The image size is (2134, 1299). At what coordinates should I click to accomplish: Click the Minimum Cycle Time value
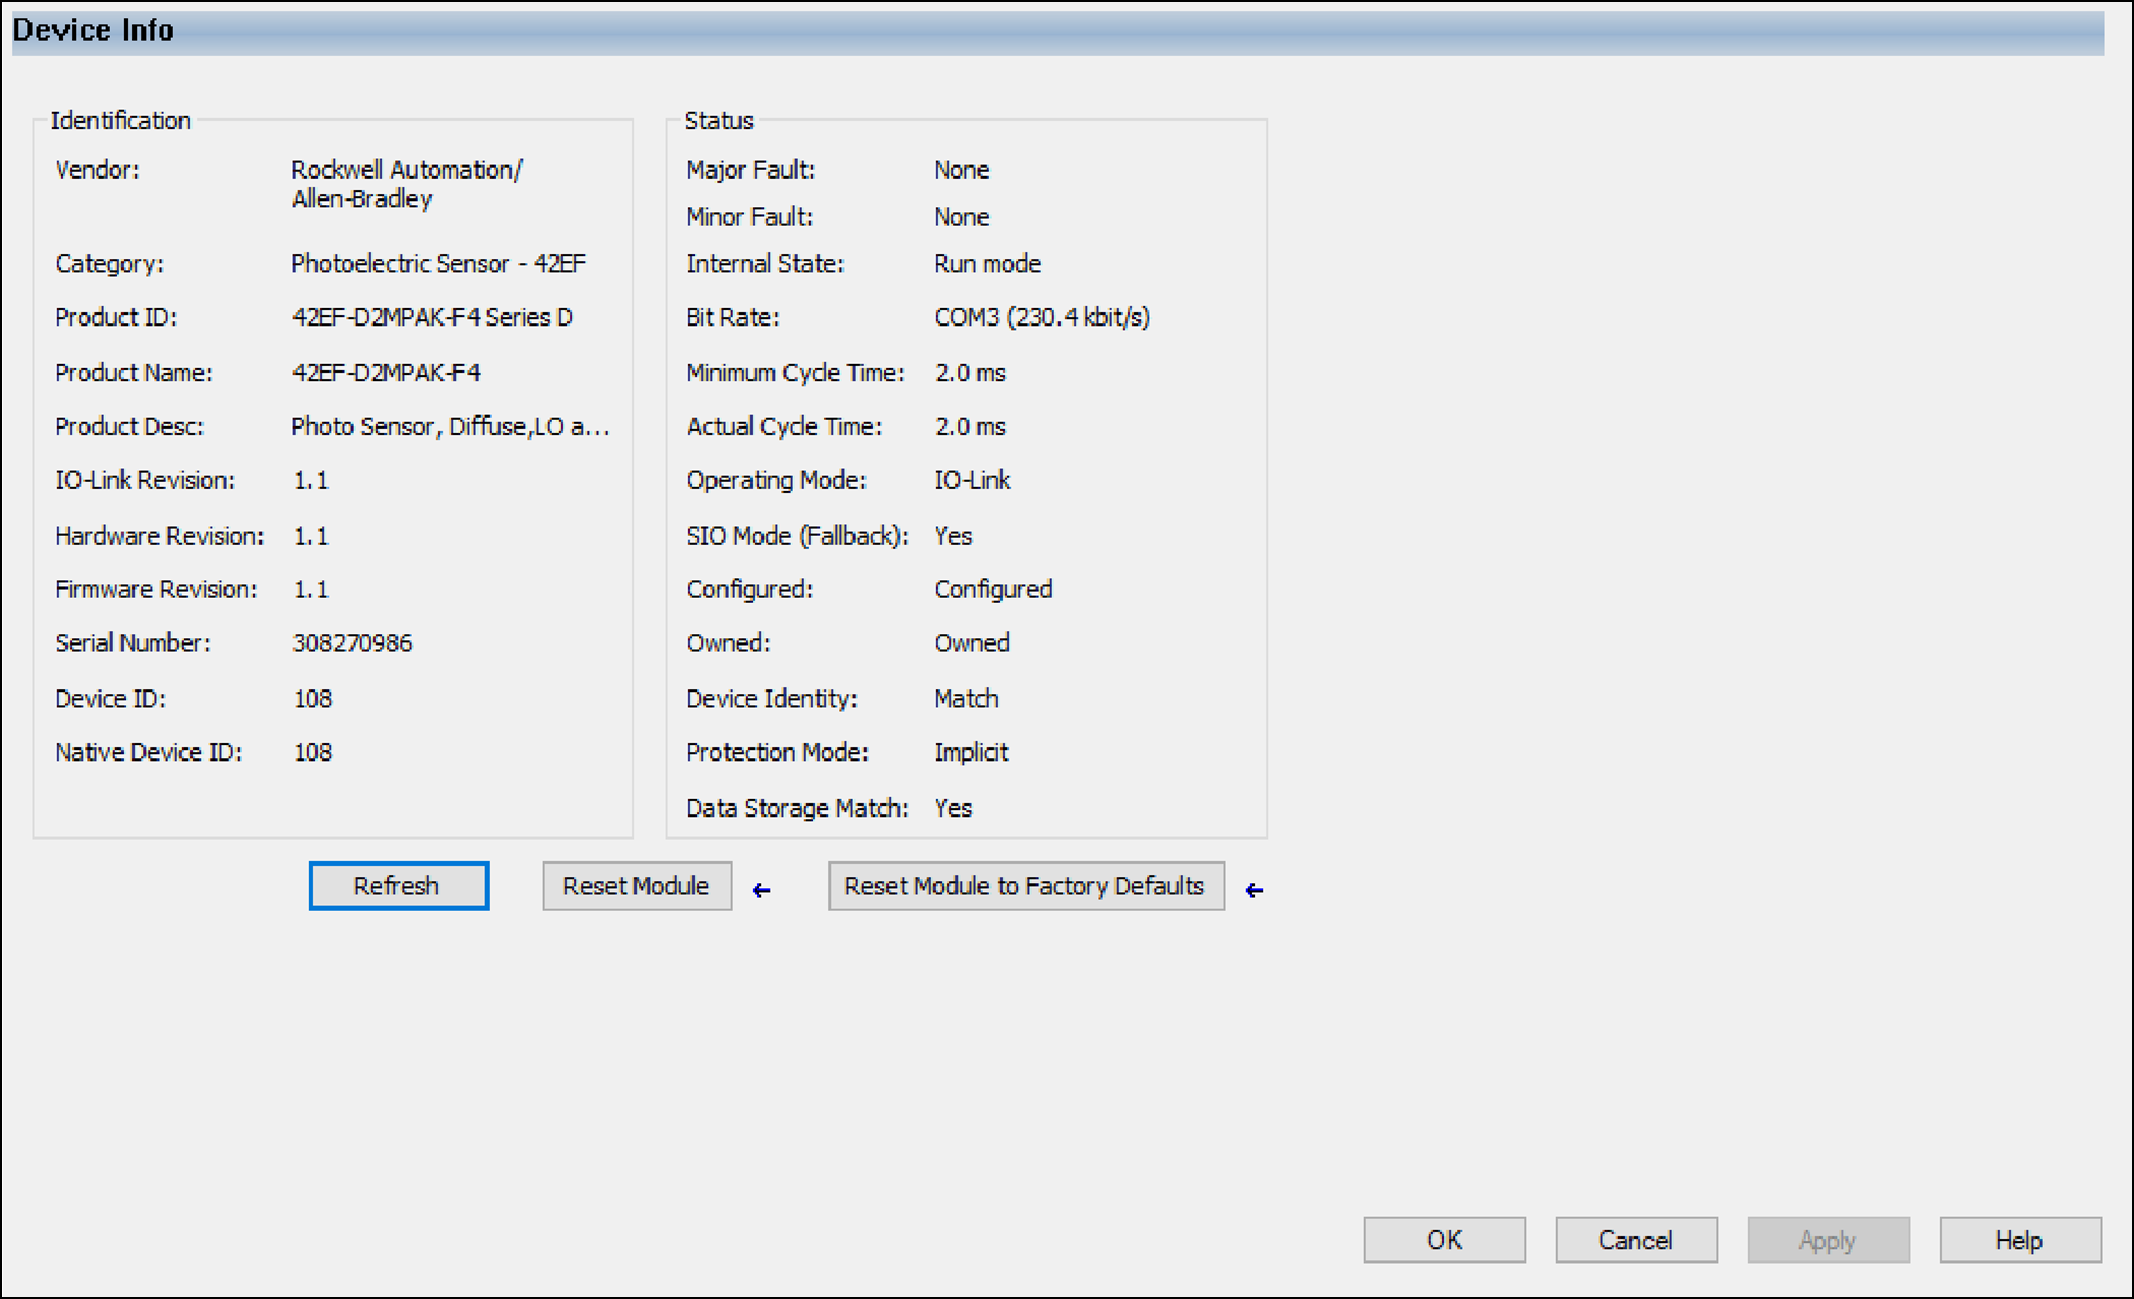tap(970, 372)
